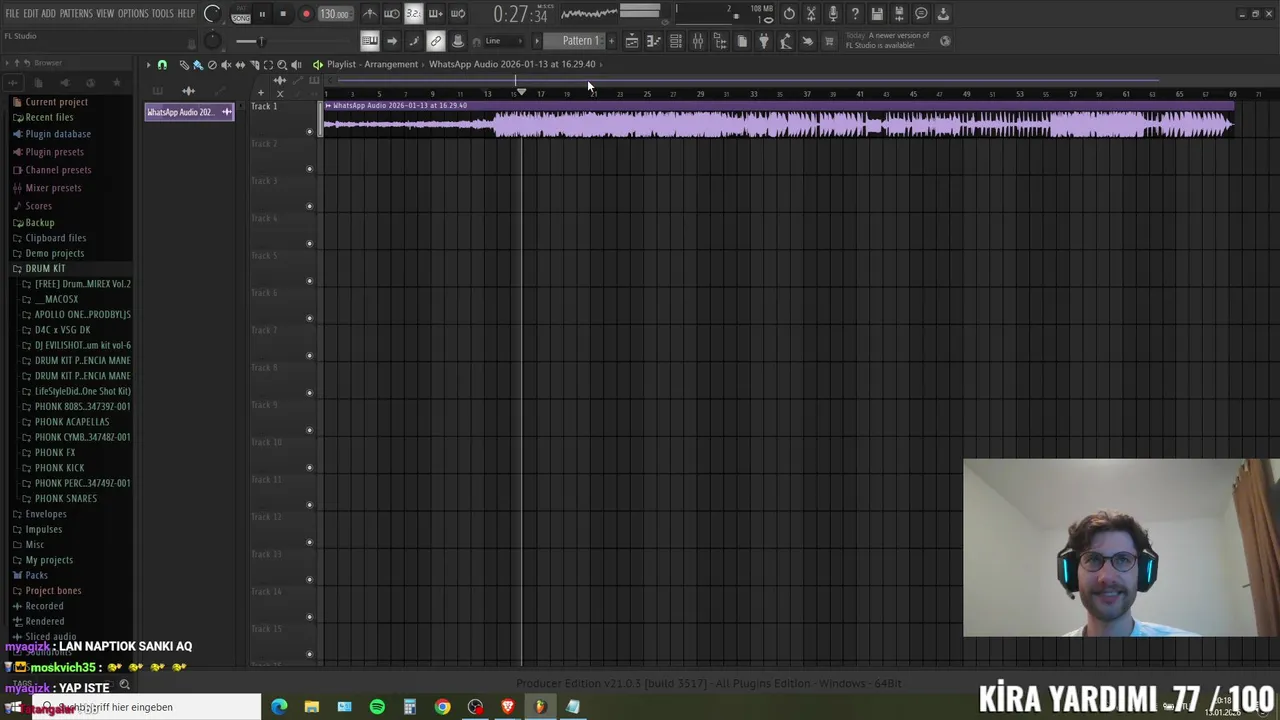Click the question mark help icon
This screenshot has height=720, width=1280.
coord(855,14)
